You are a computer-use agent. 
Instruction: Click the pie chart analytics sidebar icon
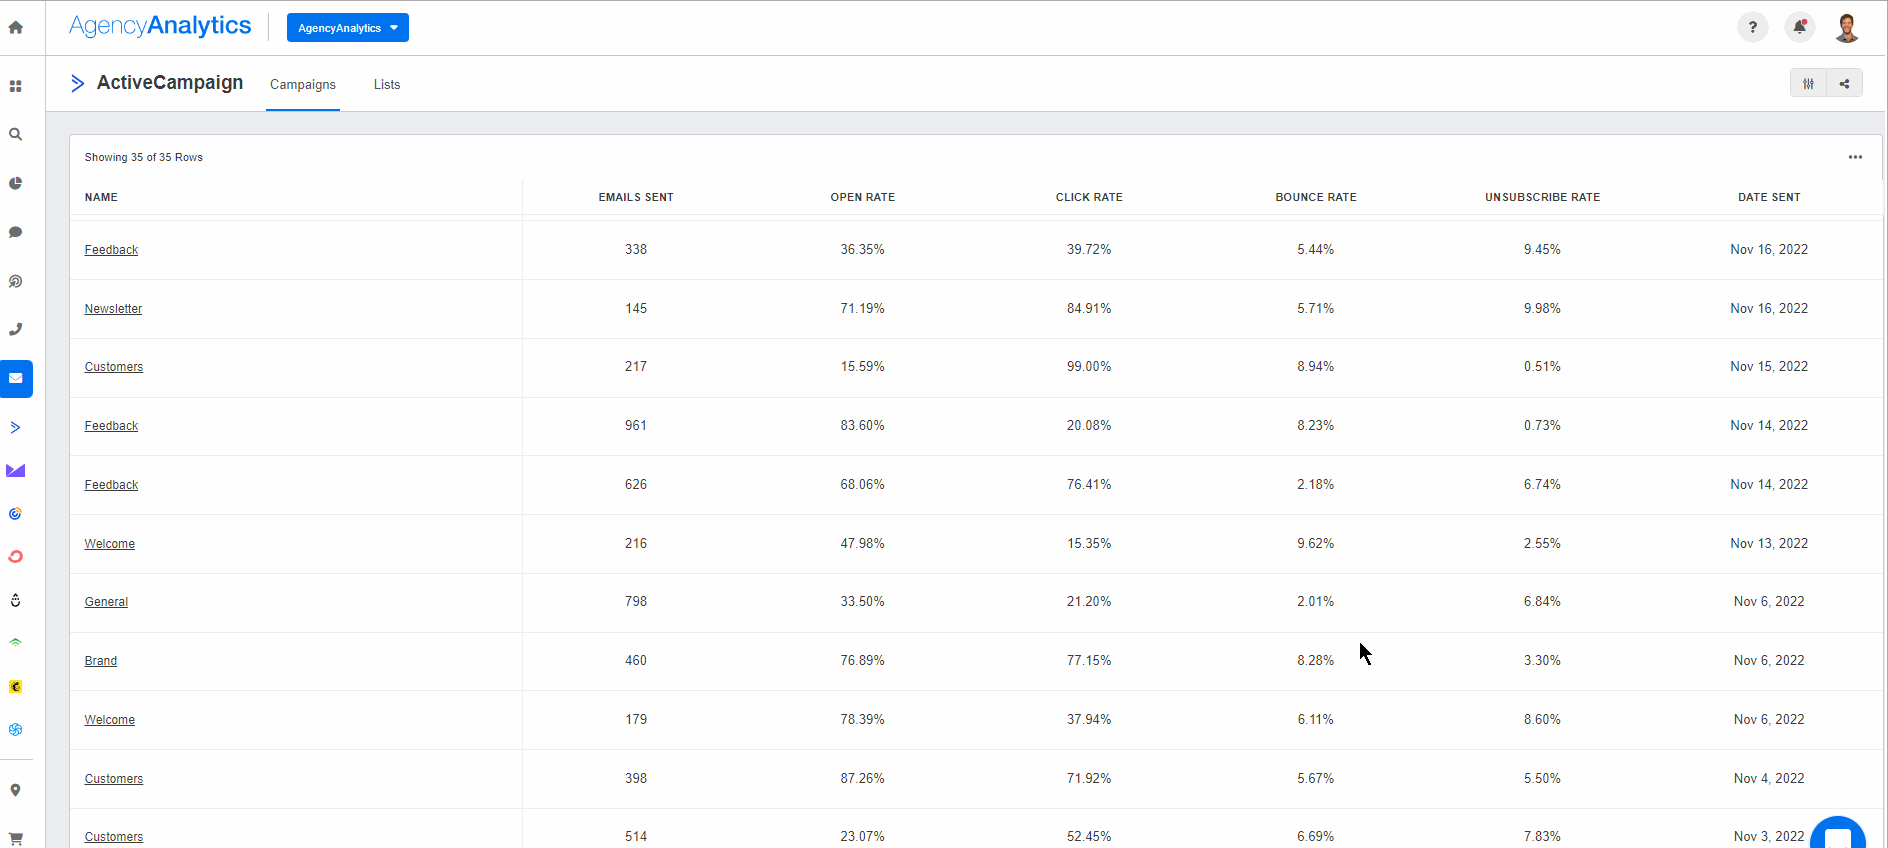point(16,183)
